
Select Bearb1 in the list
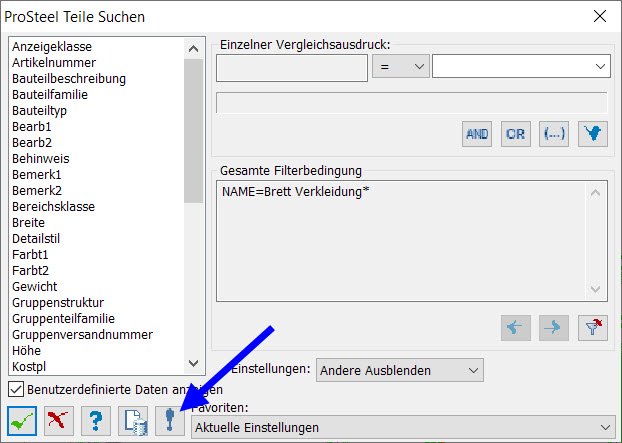31,127
